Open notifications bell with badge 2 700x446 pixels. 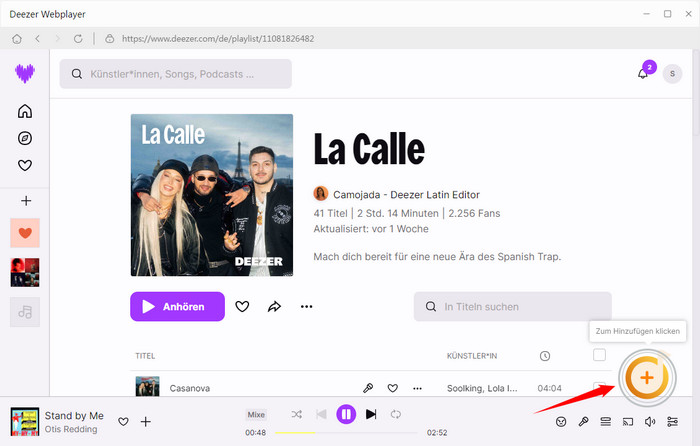[x=643, y=74]
